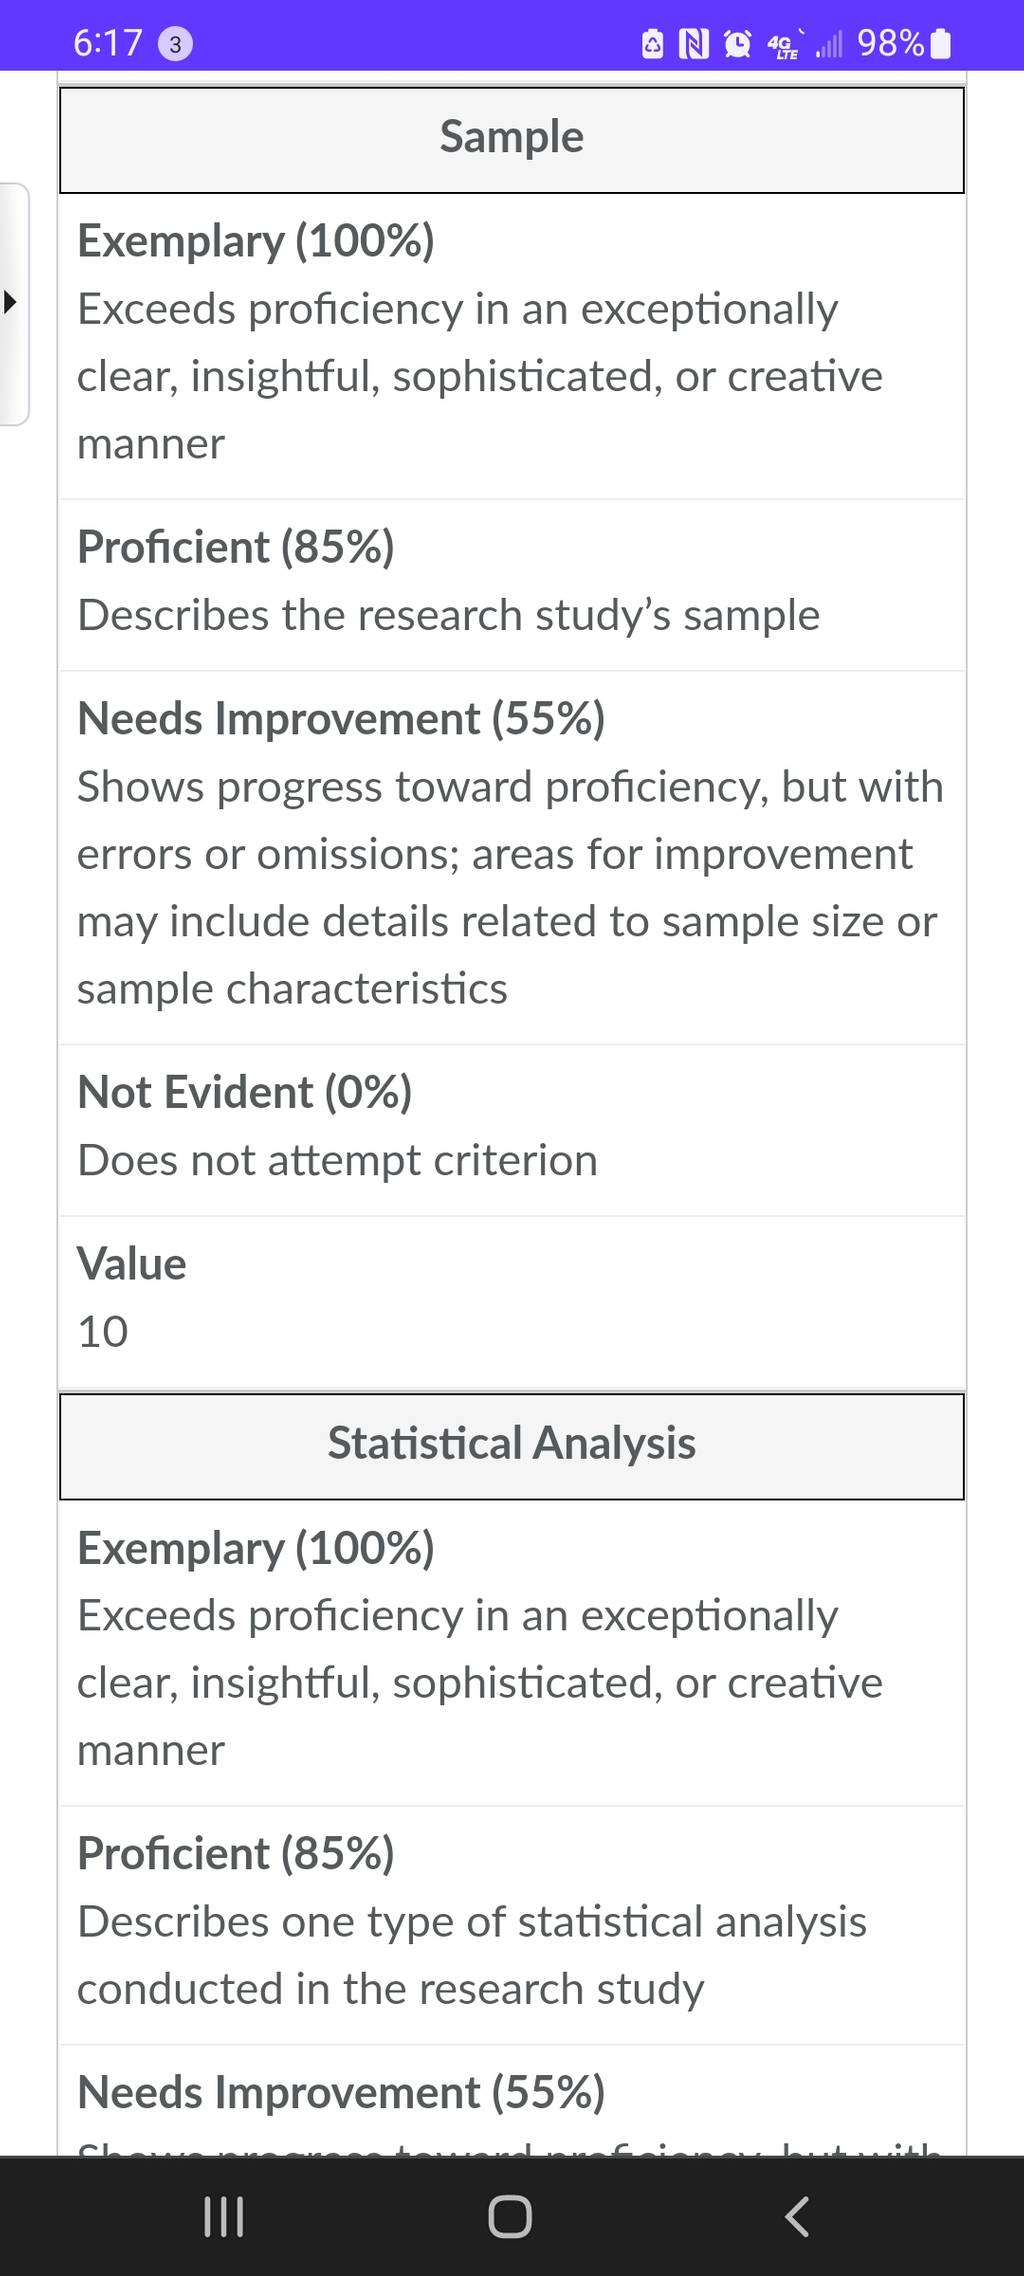Expand the side drawer arrow tab
The image size is (1024, 2276).
pyautogui.click(x=14, y=303)
